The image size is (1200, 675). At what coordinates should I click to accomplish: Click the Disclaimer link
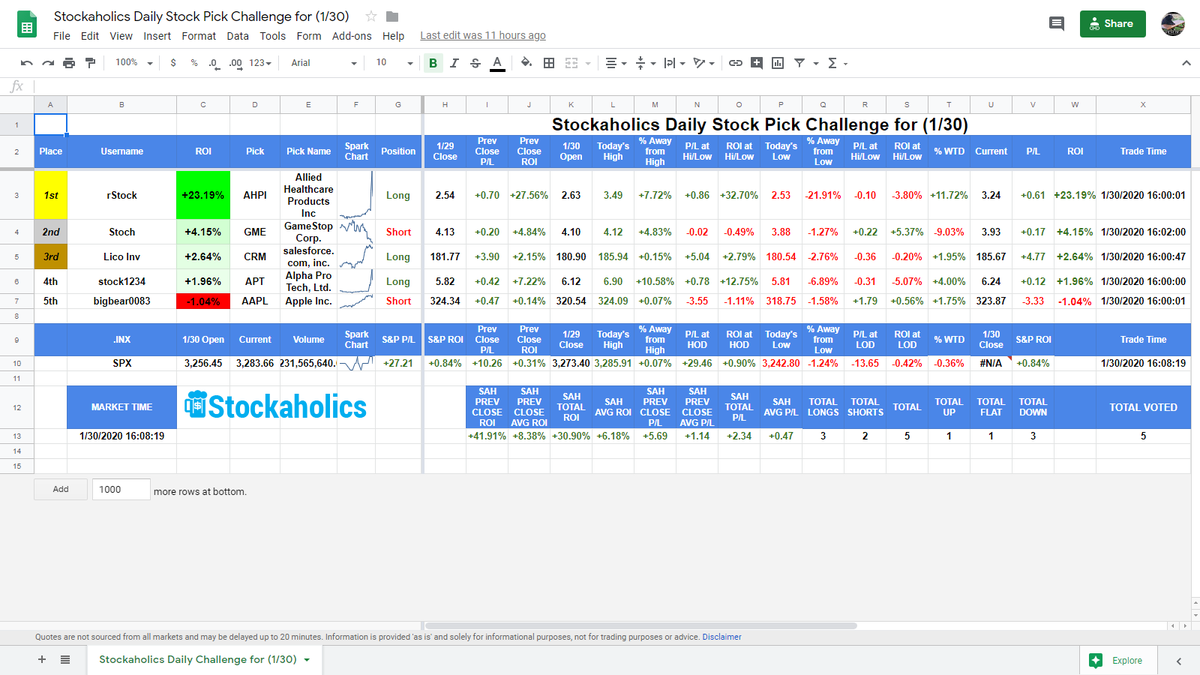point(722,637)
